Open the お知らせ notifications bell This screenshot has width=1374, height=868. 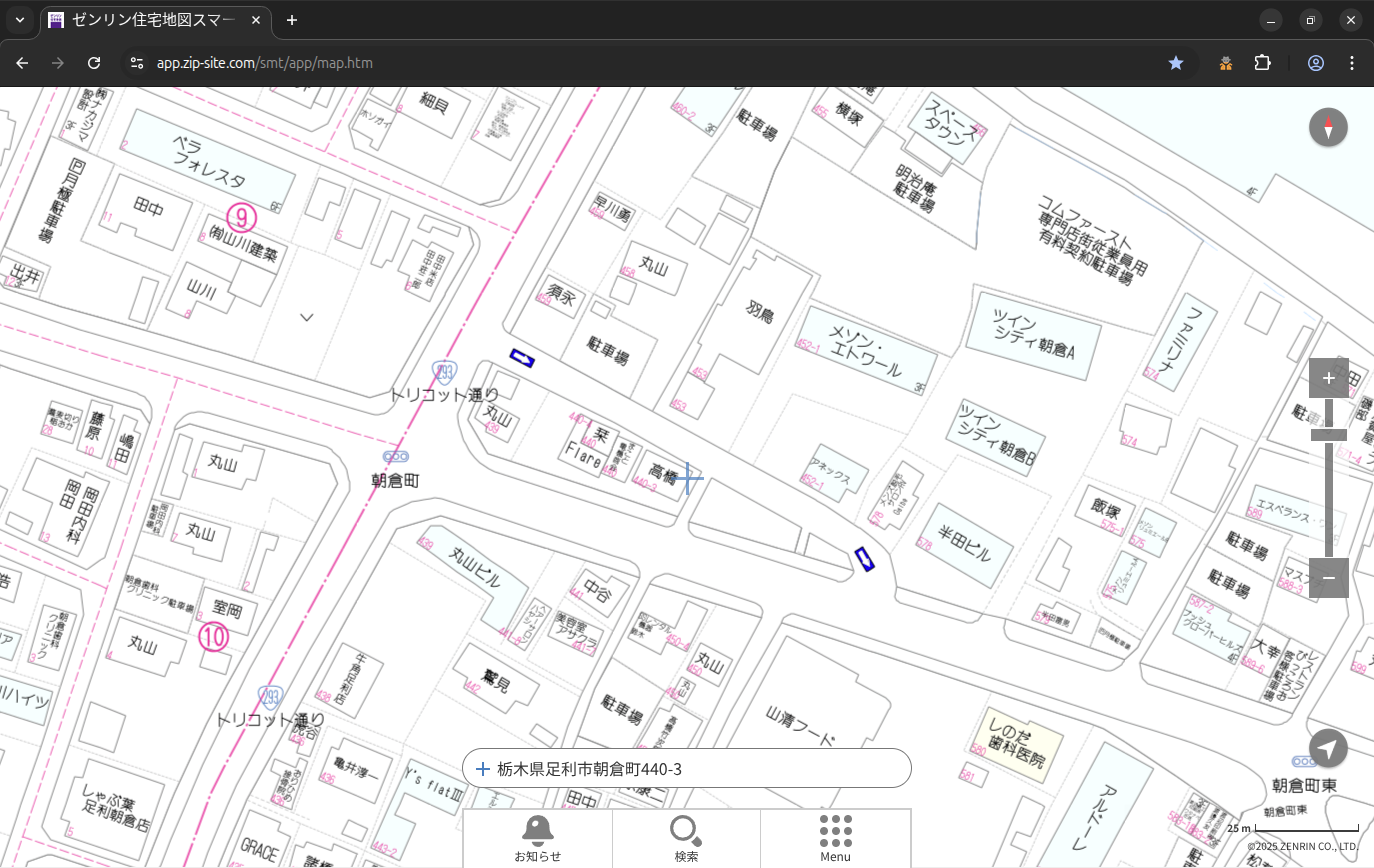coord(537,838)
